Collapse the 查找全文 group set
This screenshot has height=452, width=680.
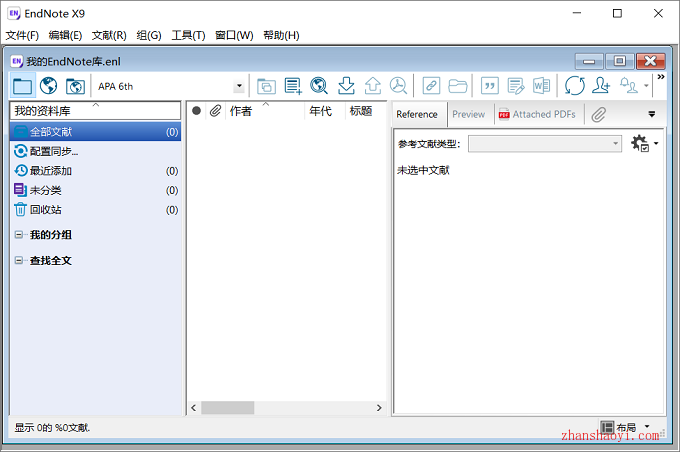point(19,260)
